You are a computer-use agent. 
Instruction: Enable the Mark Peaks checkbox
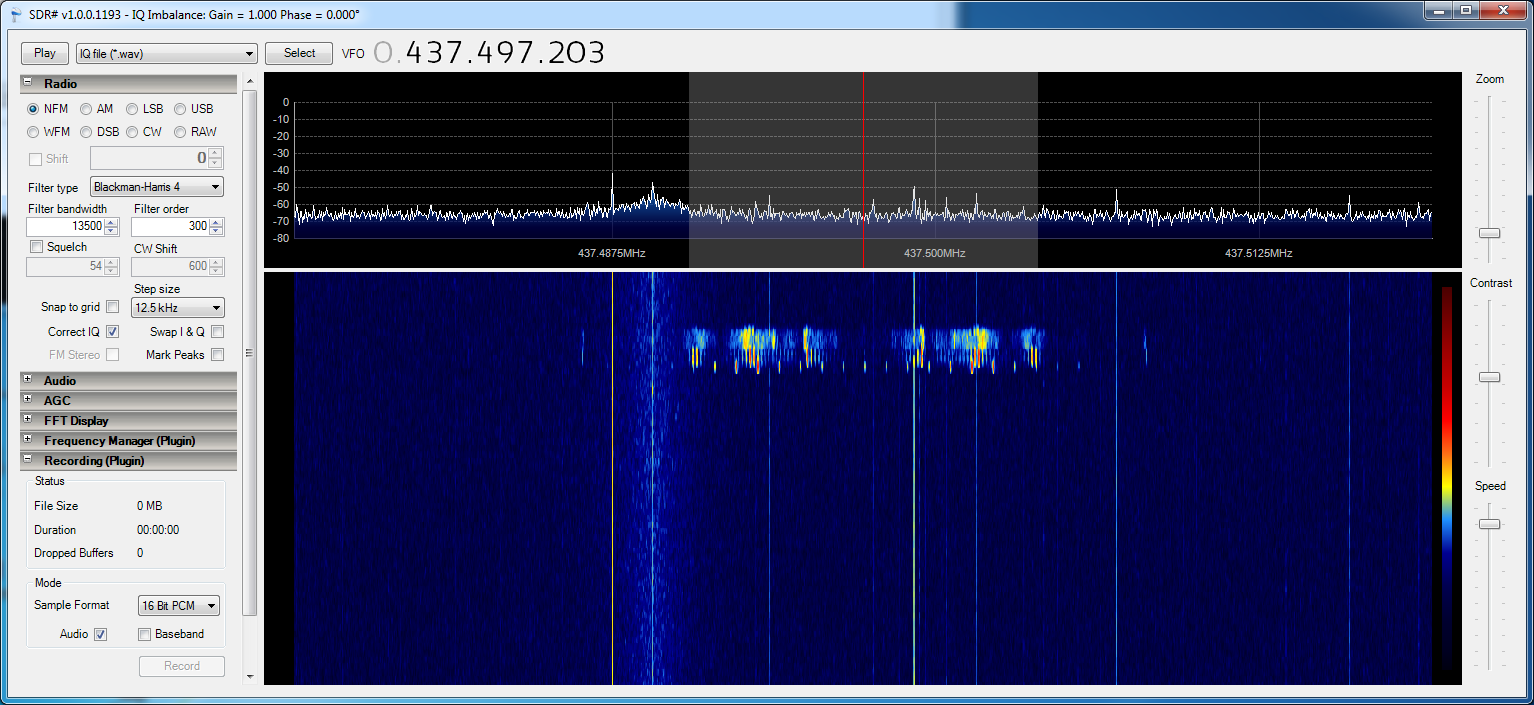pyautogui.click(x=217, y=354)
